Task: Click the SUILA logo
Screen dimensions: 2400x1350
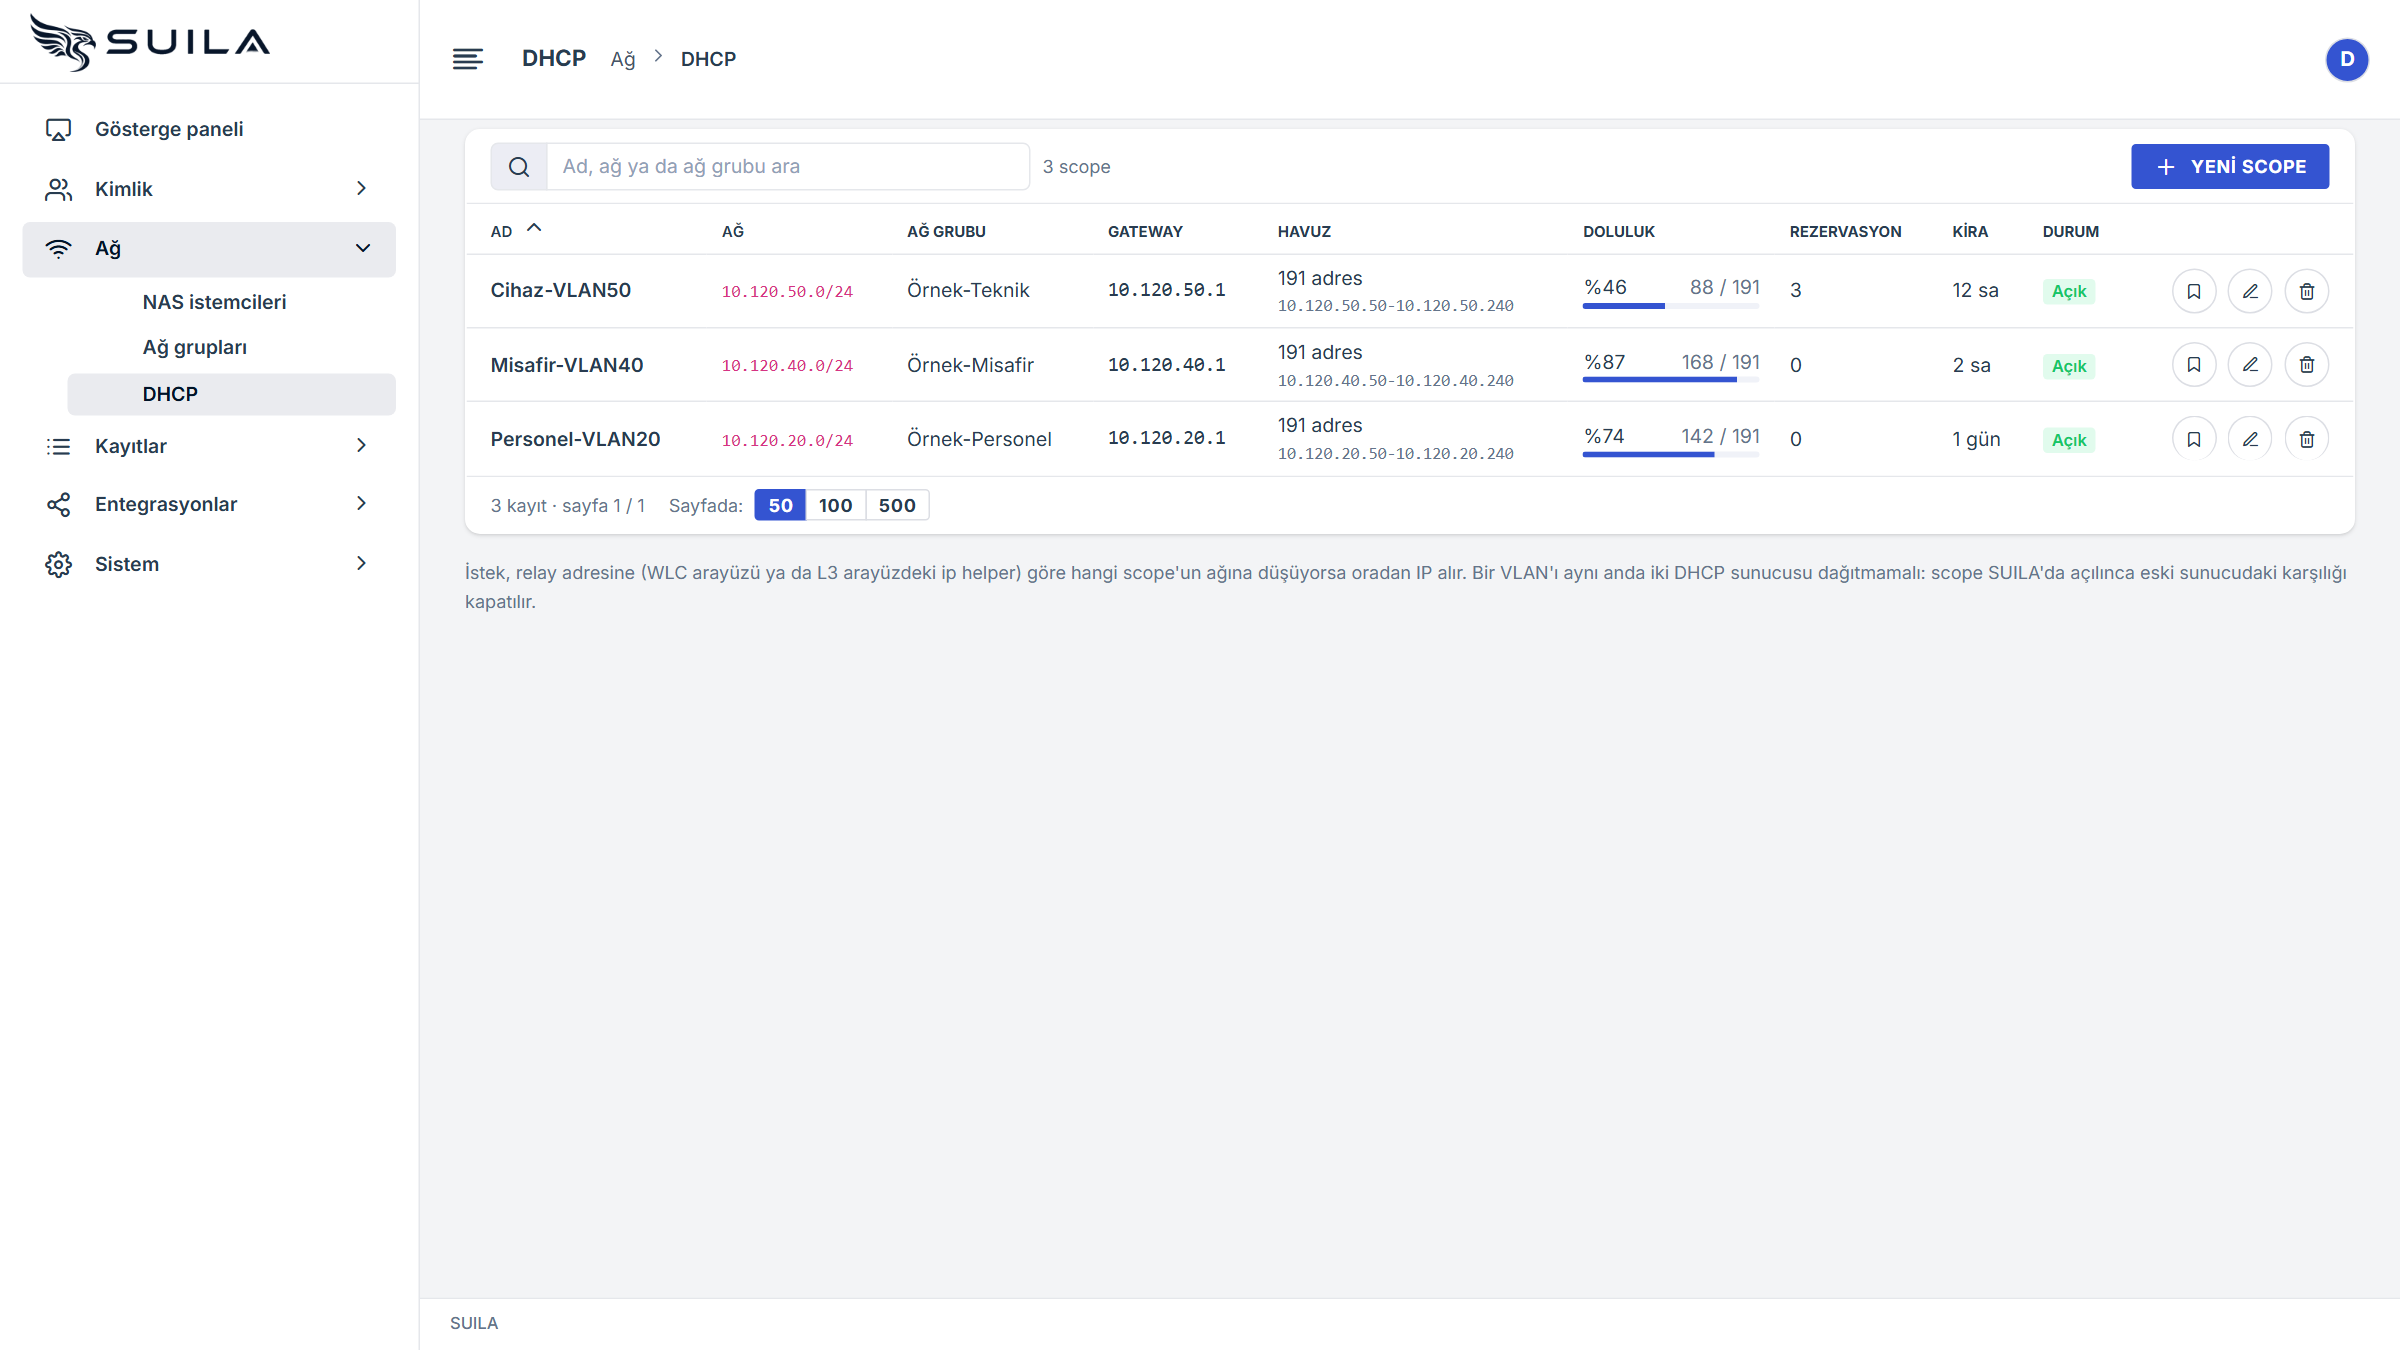Action: pos(150,42)
